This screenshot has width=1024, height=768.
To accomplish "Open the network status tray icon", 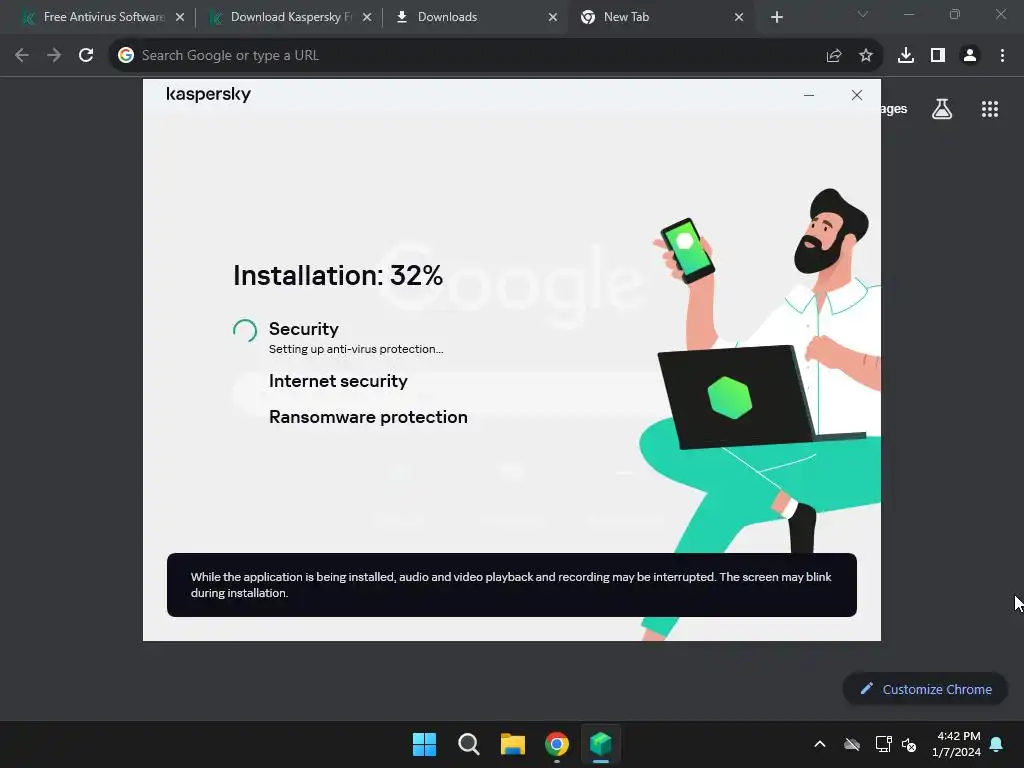I will (x=884, y=744).
